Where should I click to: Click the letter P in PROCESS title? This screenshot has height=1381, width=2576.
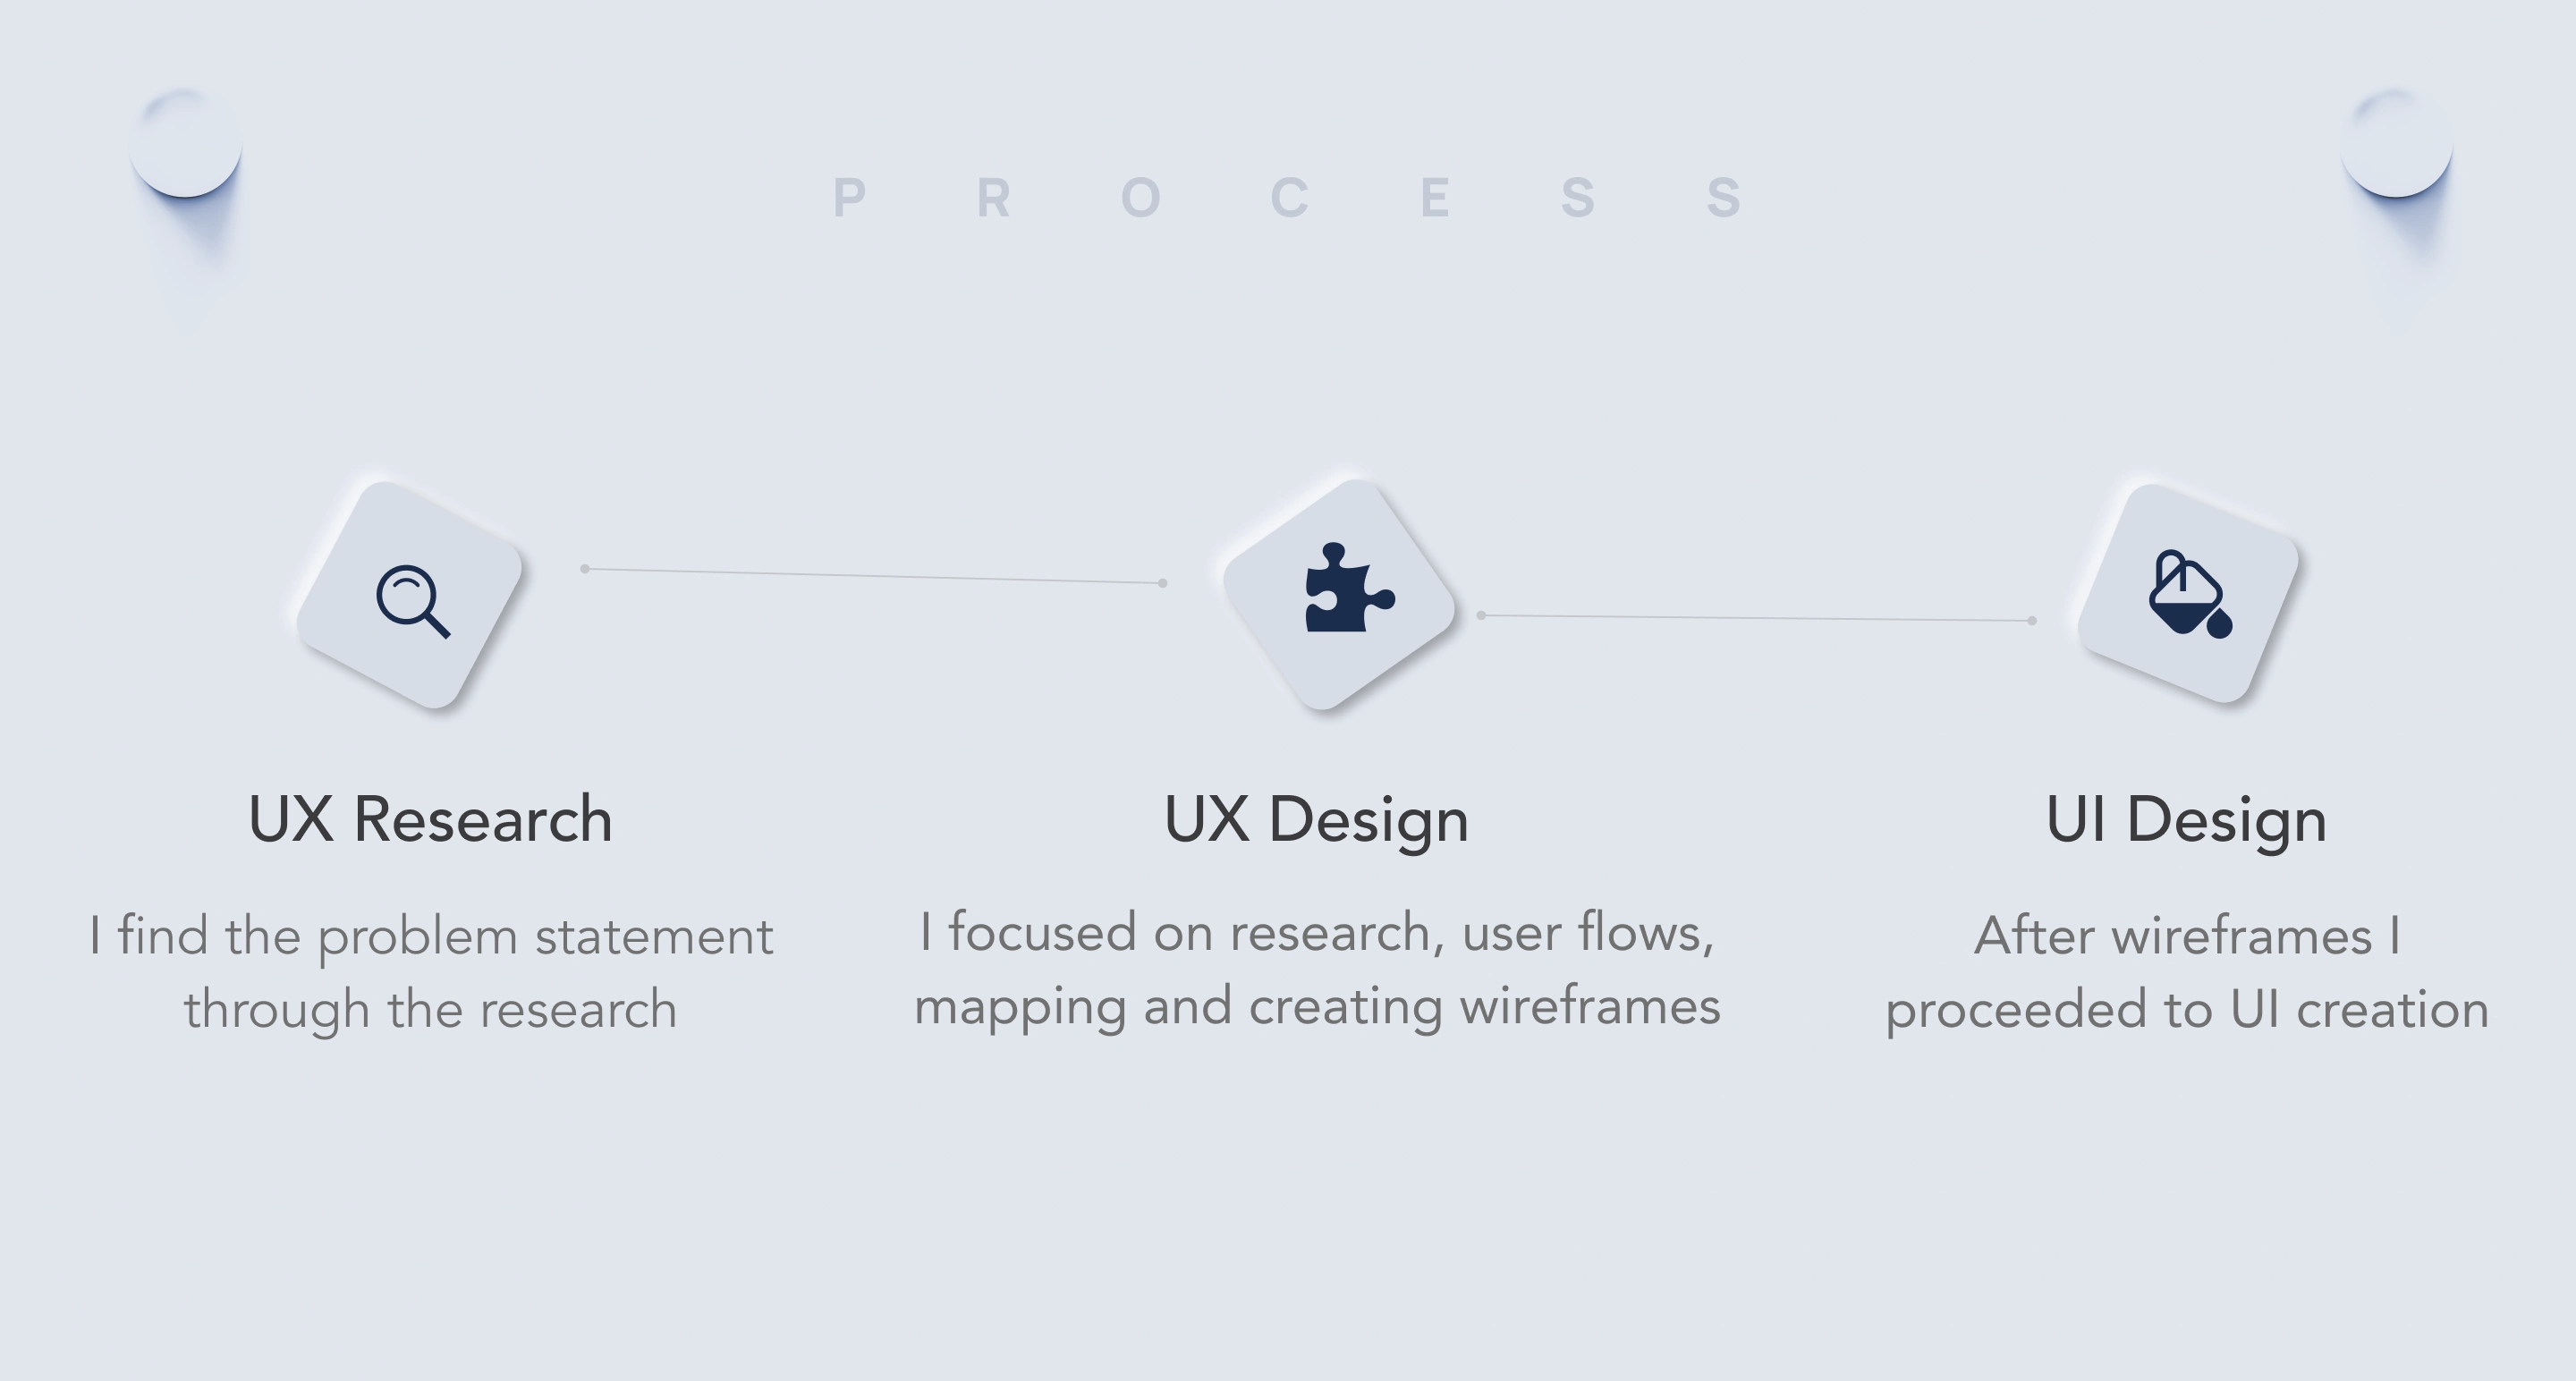849,197
